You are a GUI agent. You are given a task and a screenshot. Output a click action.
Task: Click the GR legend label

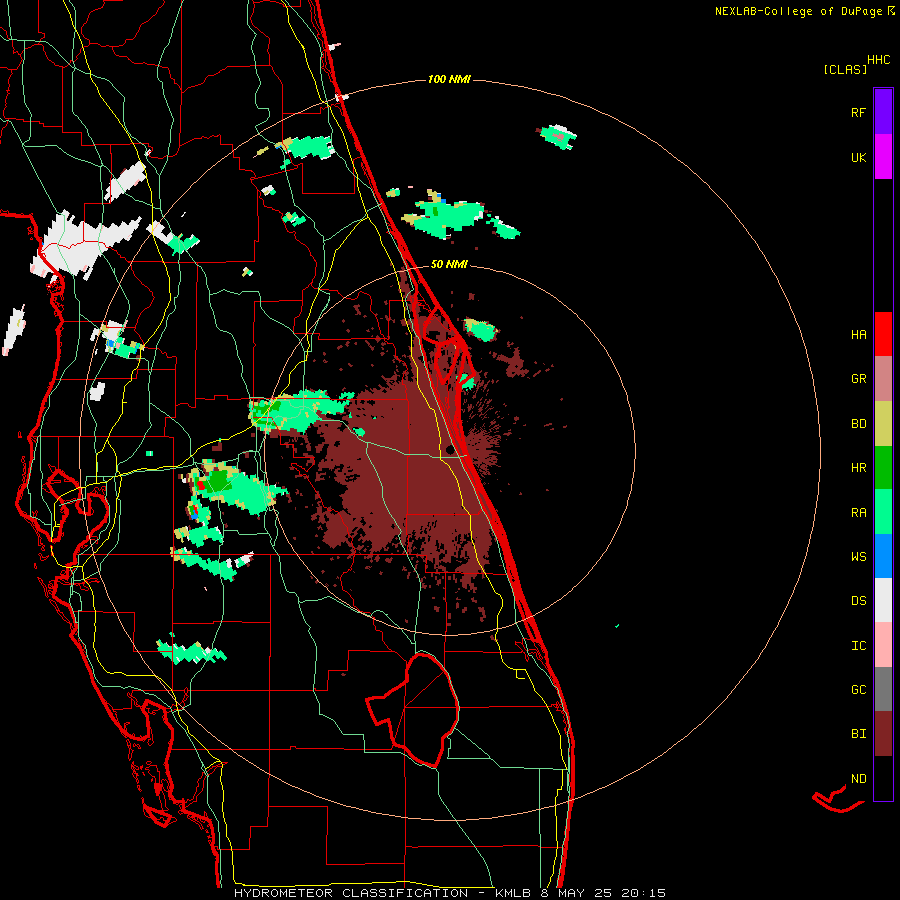[859, 379]
